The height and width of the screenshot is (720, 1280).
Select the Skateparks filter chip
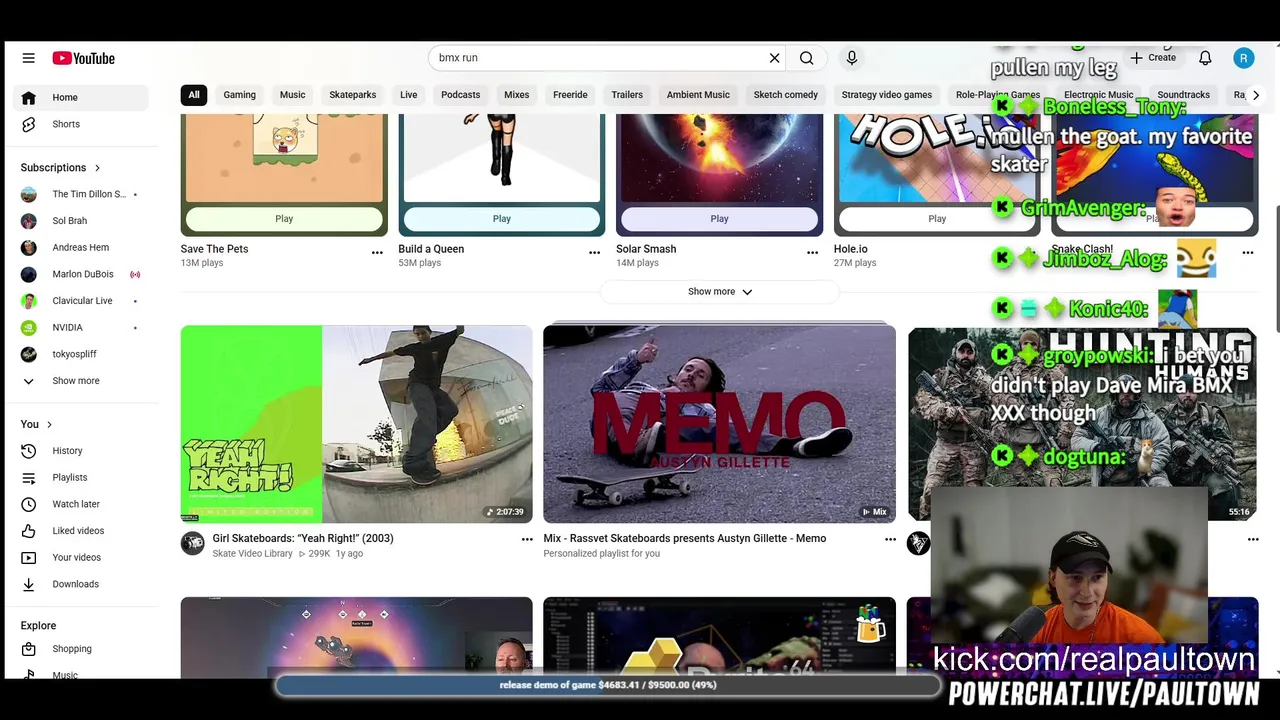point(353,95)
